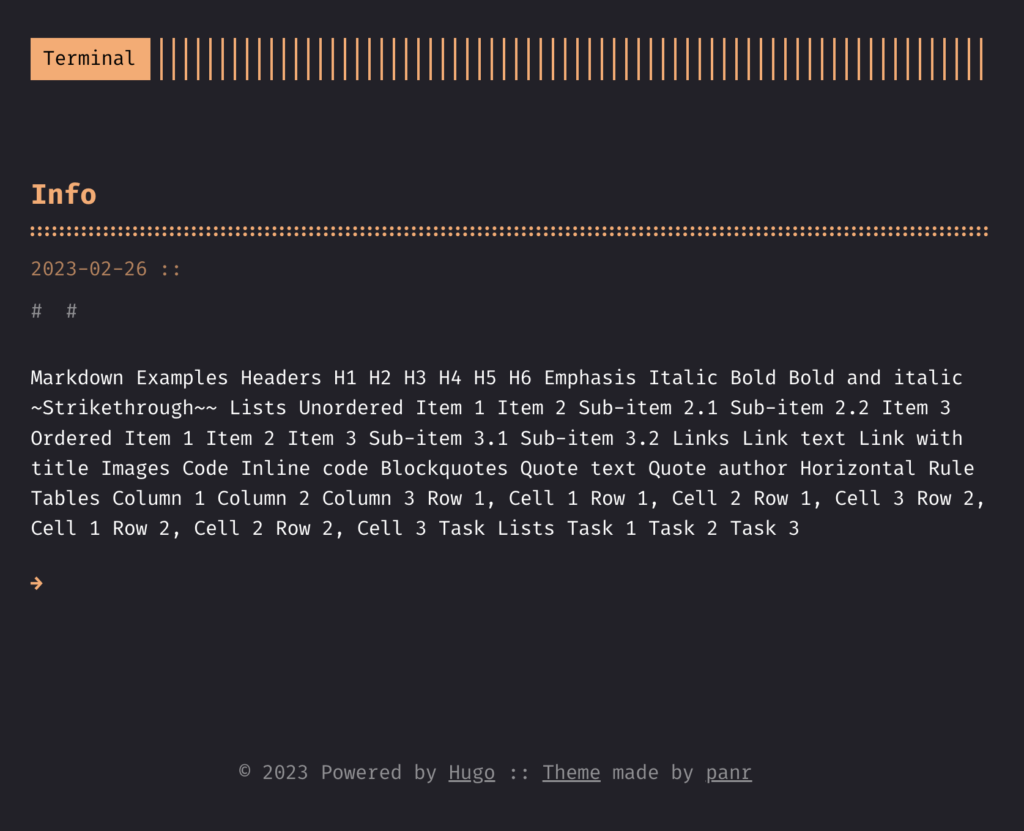The height and width of the screenshot is (831, 1024).
Task: Click the first # tag link
Action: pos(37,311)
